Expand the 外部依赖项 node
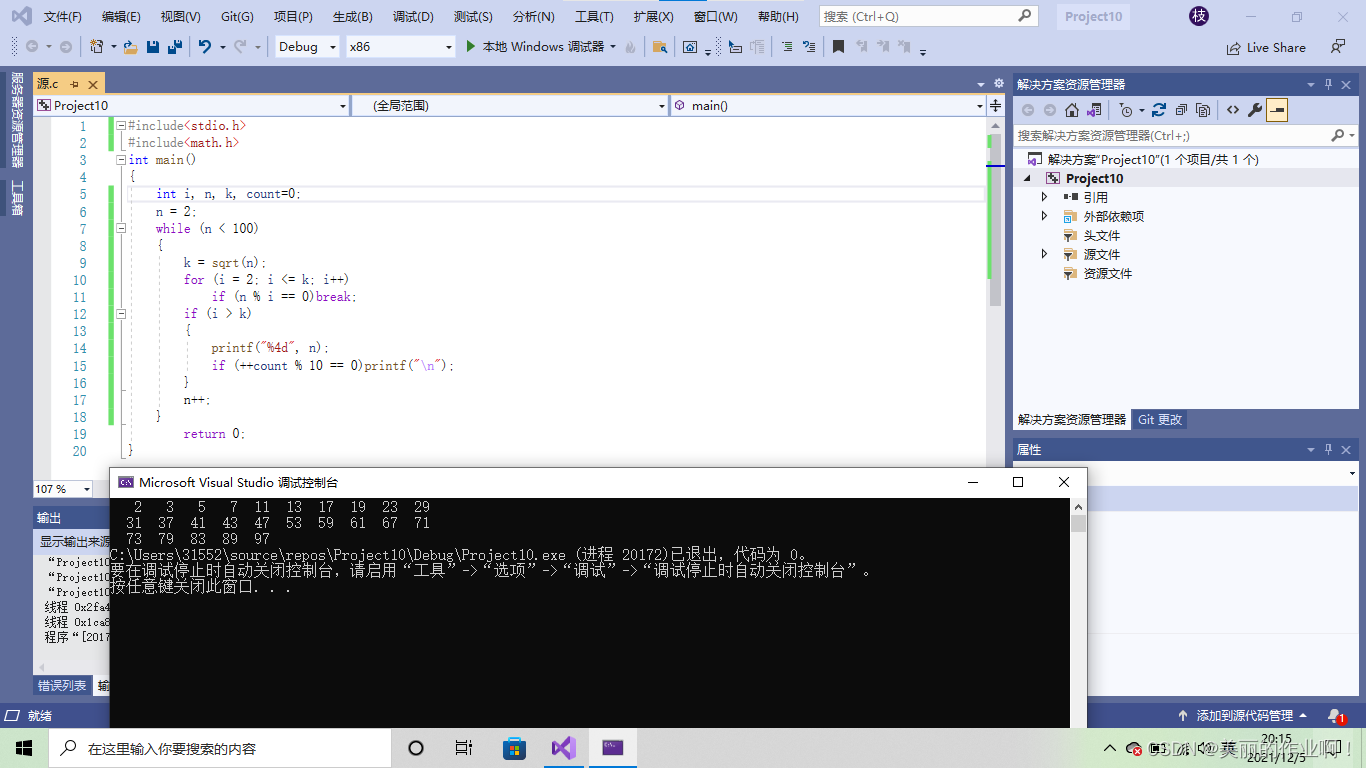The height and width of the screenshot is (768, 1366). pyautogui.click(x=1045, y=216)
